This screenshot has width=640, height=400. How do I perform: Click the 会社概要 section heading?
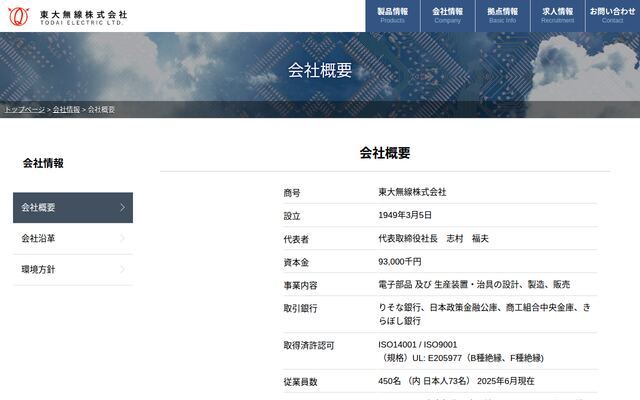pos(385,153)
